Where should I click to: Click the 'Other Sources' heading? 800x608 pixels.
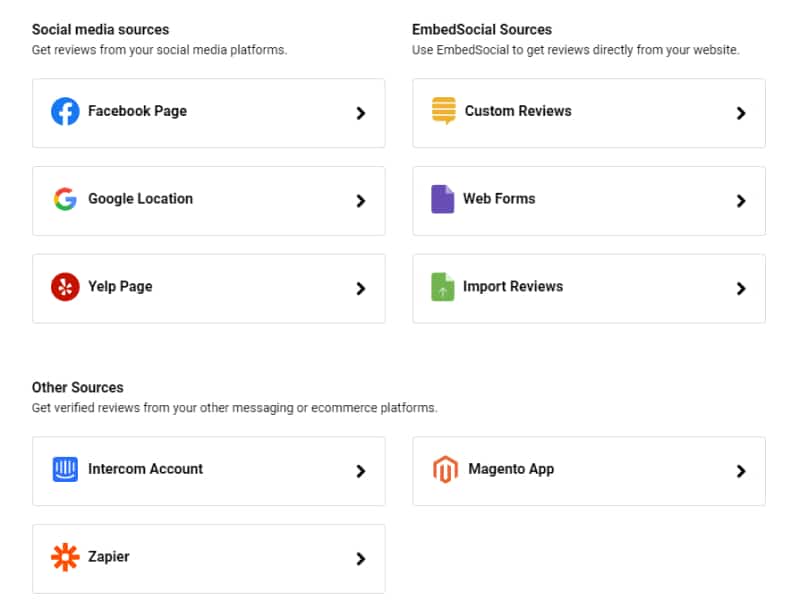(78, 388)
